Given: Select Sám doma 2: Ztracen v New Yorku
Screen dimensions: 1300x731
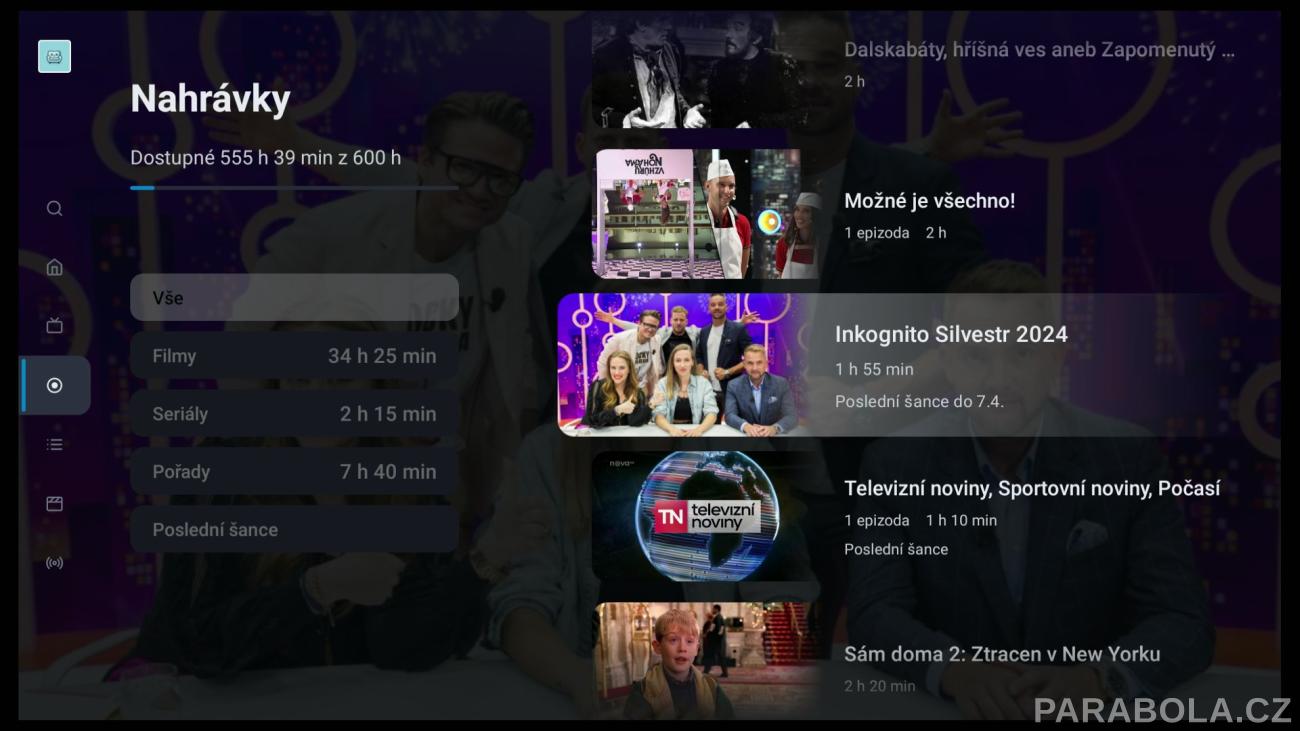Looking at the screenshot, I should click(1002, 654).
